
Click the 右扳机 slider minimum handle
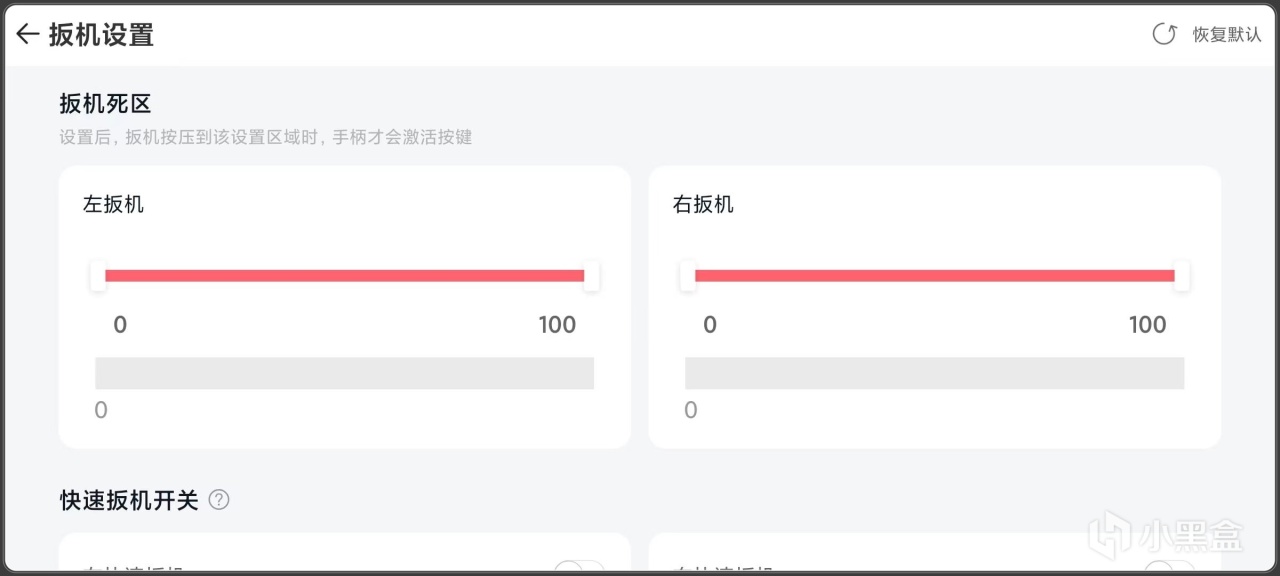(x=688, y=276)
